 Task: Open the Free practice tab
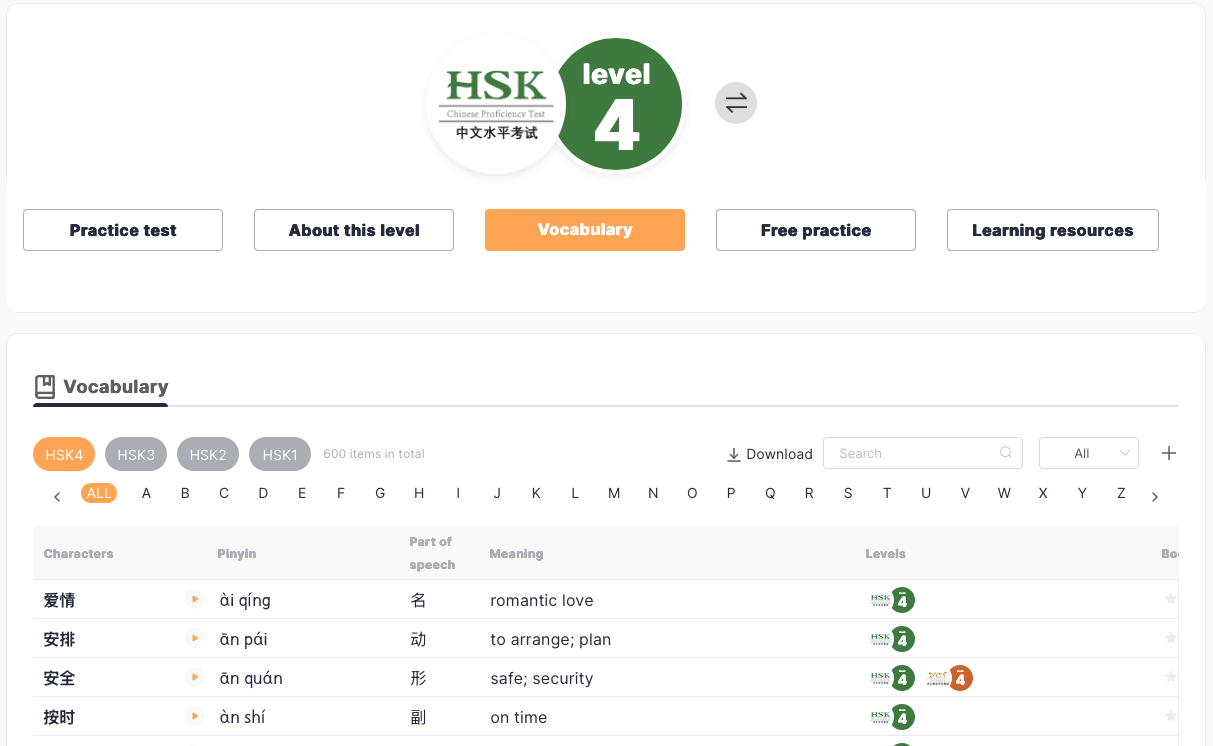816,230
